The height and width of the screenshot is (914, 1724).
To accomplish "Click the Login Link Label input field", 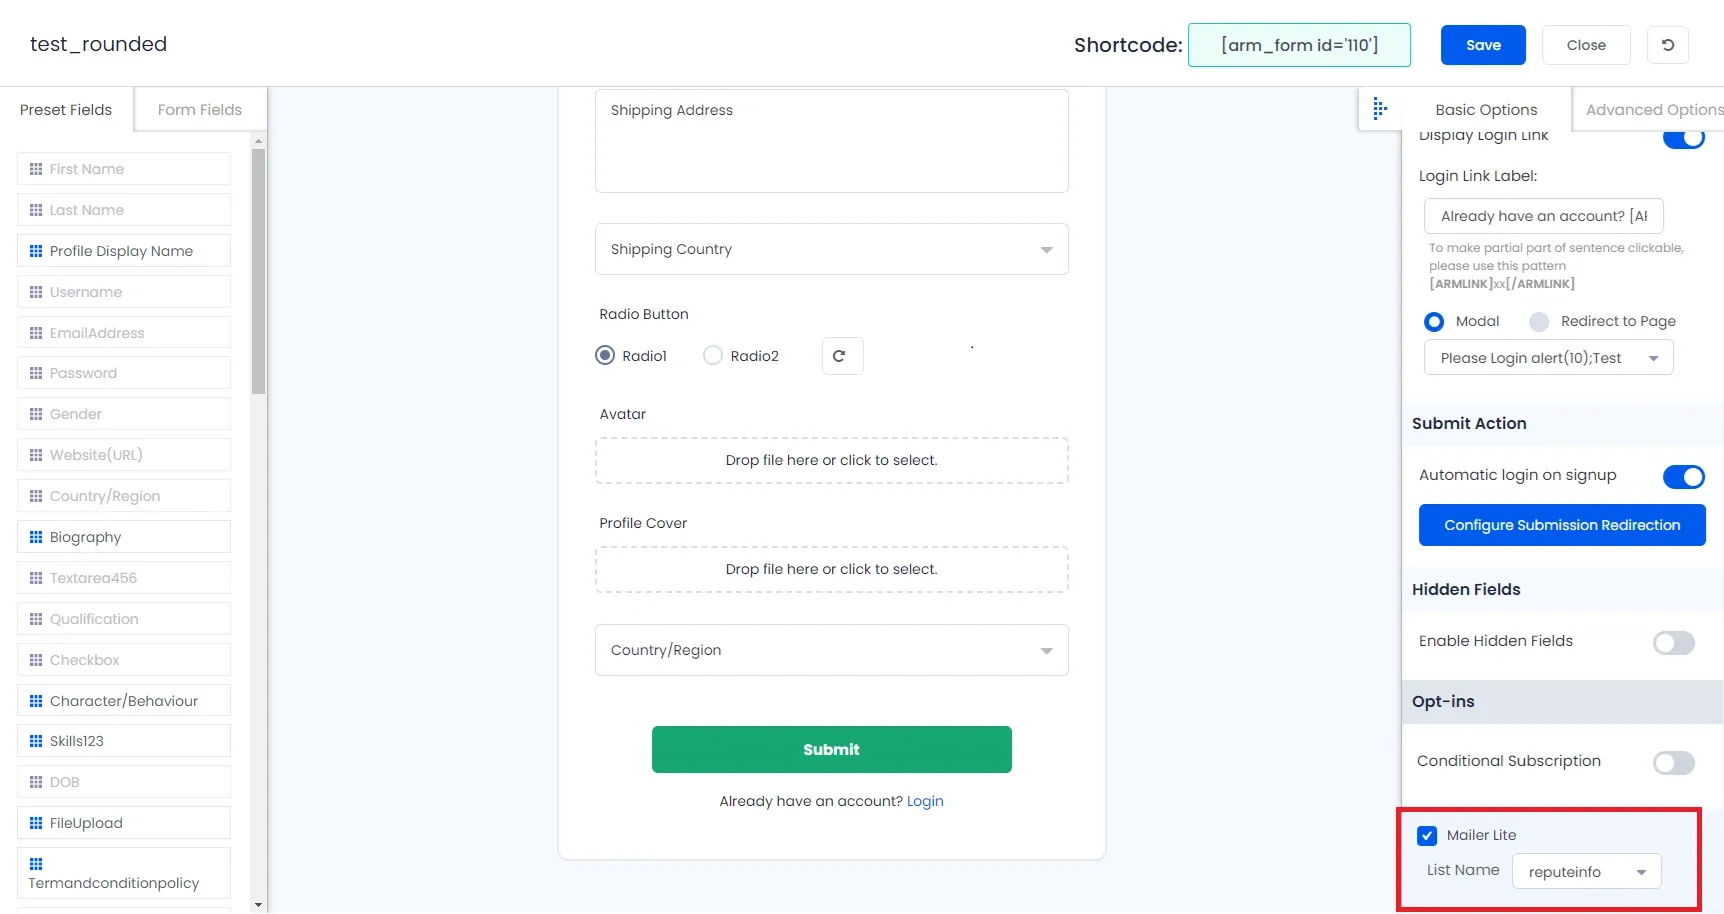I will (1543, 216).
